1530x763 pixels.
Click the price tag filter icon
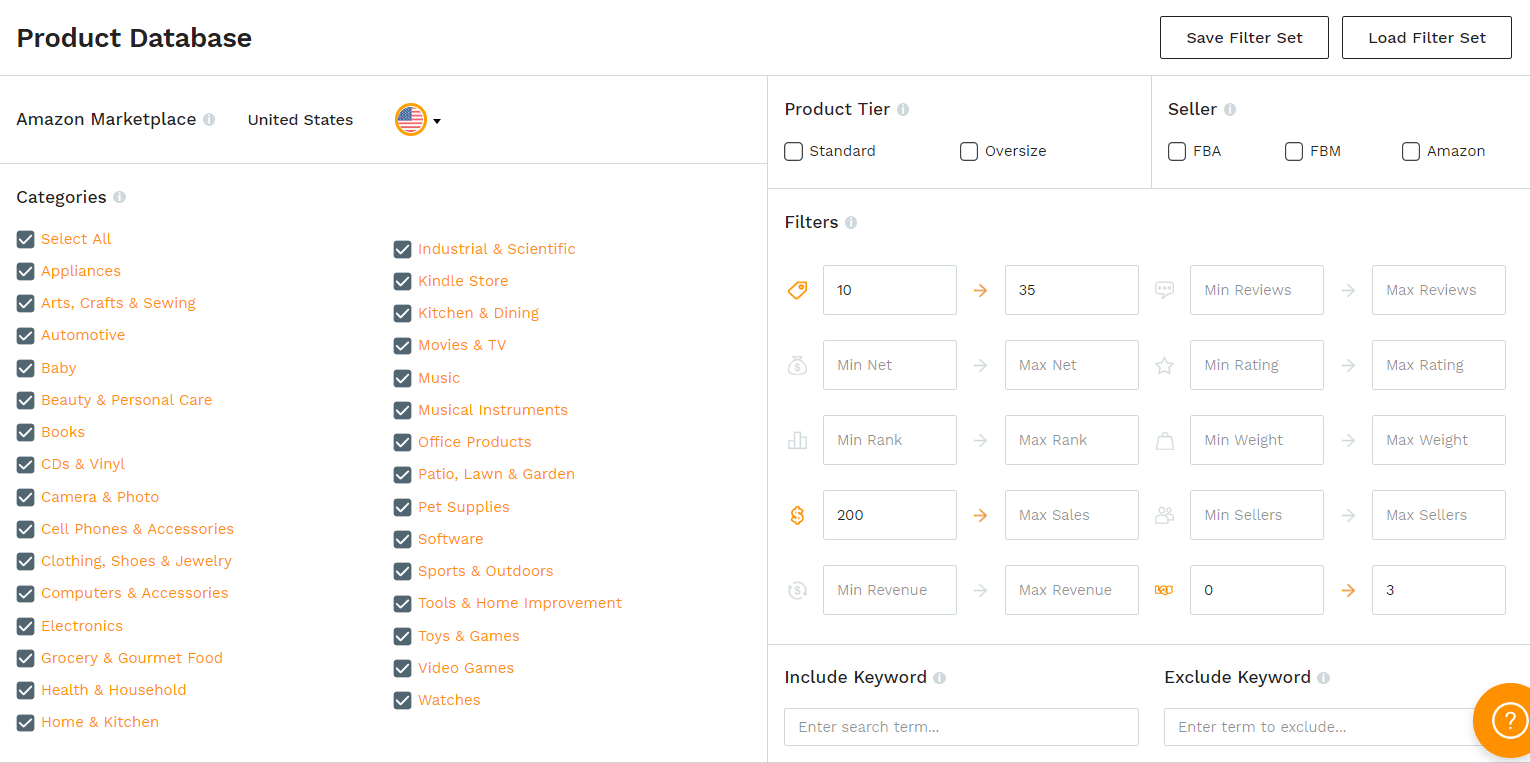pos(797,289)
